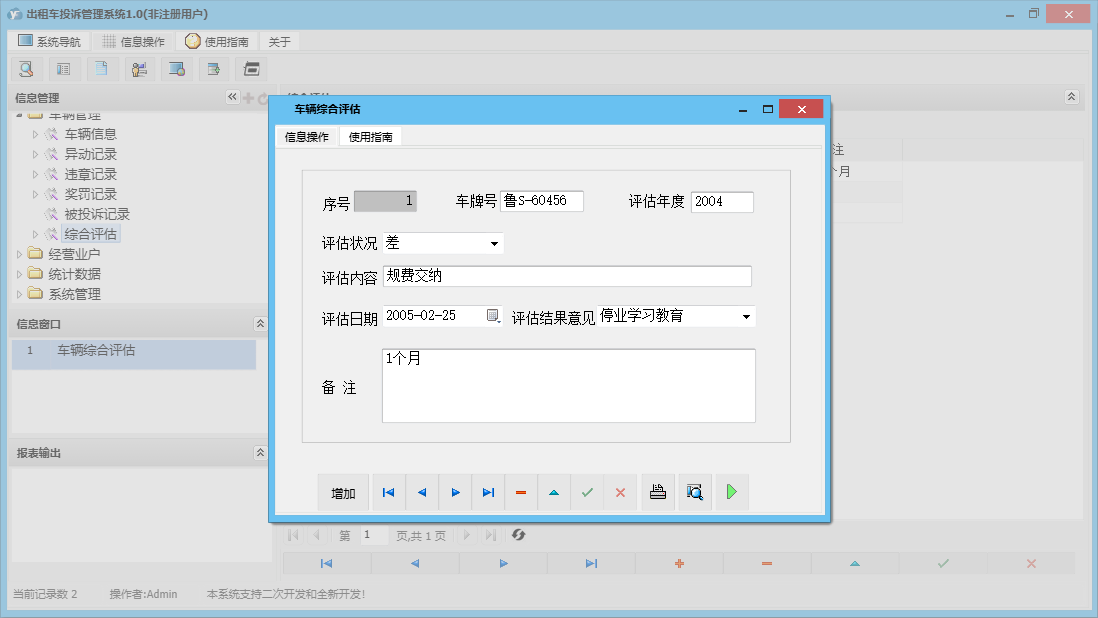Viewport: 1098px width, 618px height.
Task: Jump to the last record with the ▶| button
Action: (x=488, y=491)
